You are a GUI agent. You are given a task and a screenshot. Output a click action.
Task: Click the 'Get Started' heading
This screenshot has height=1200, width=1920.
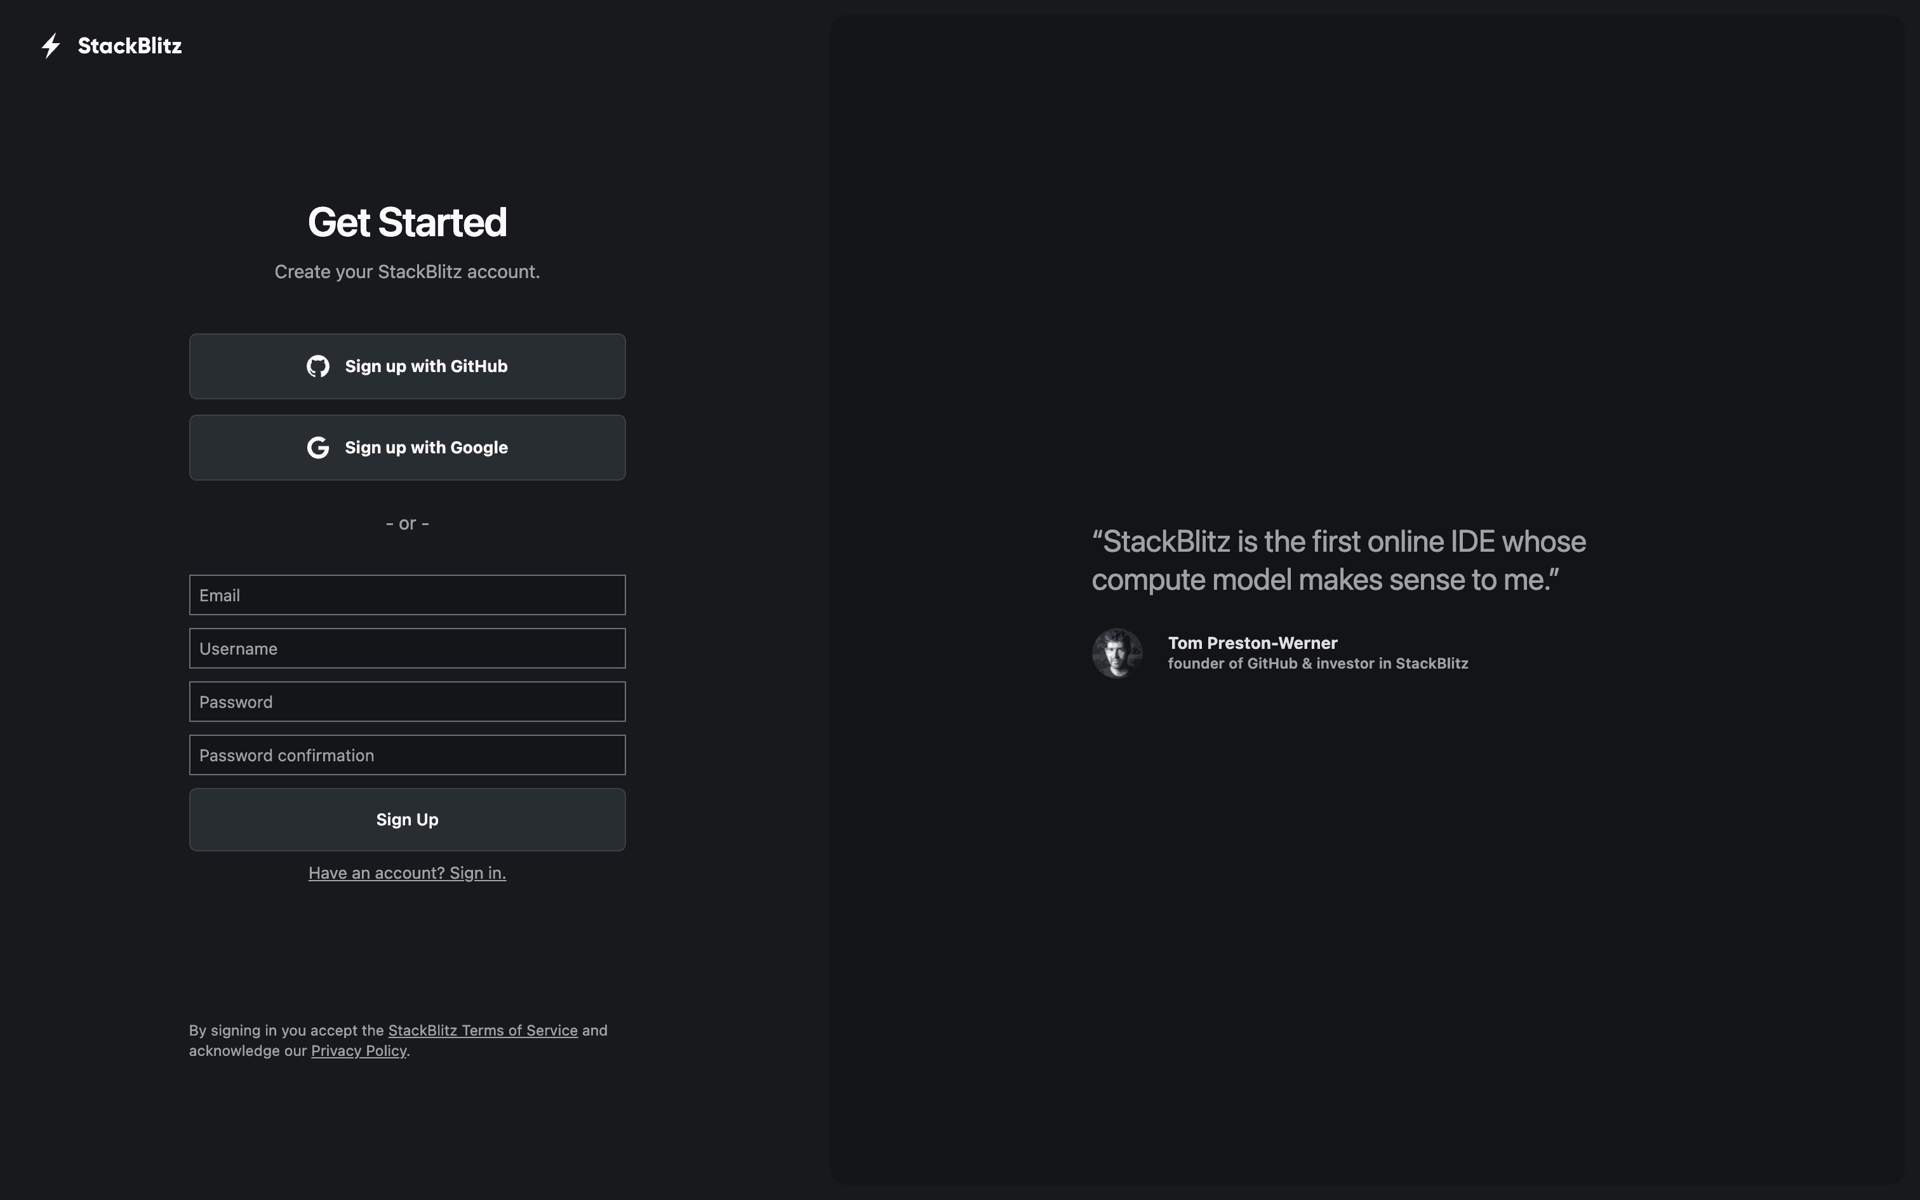407,222
